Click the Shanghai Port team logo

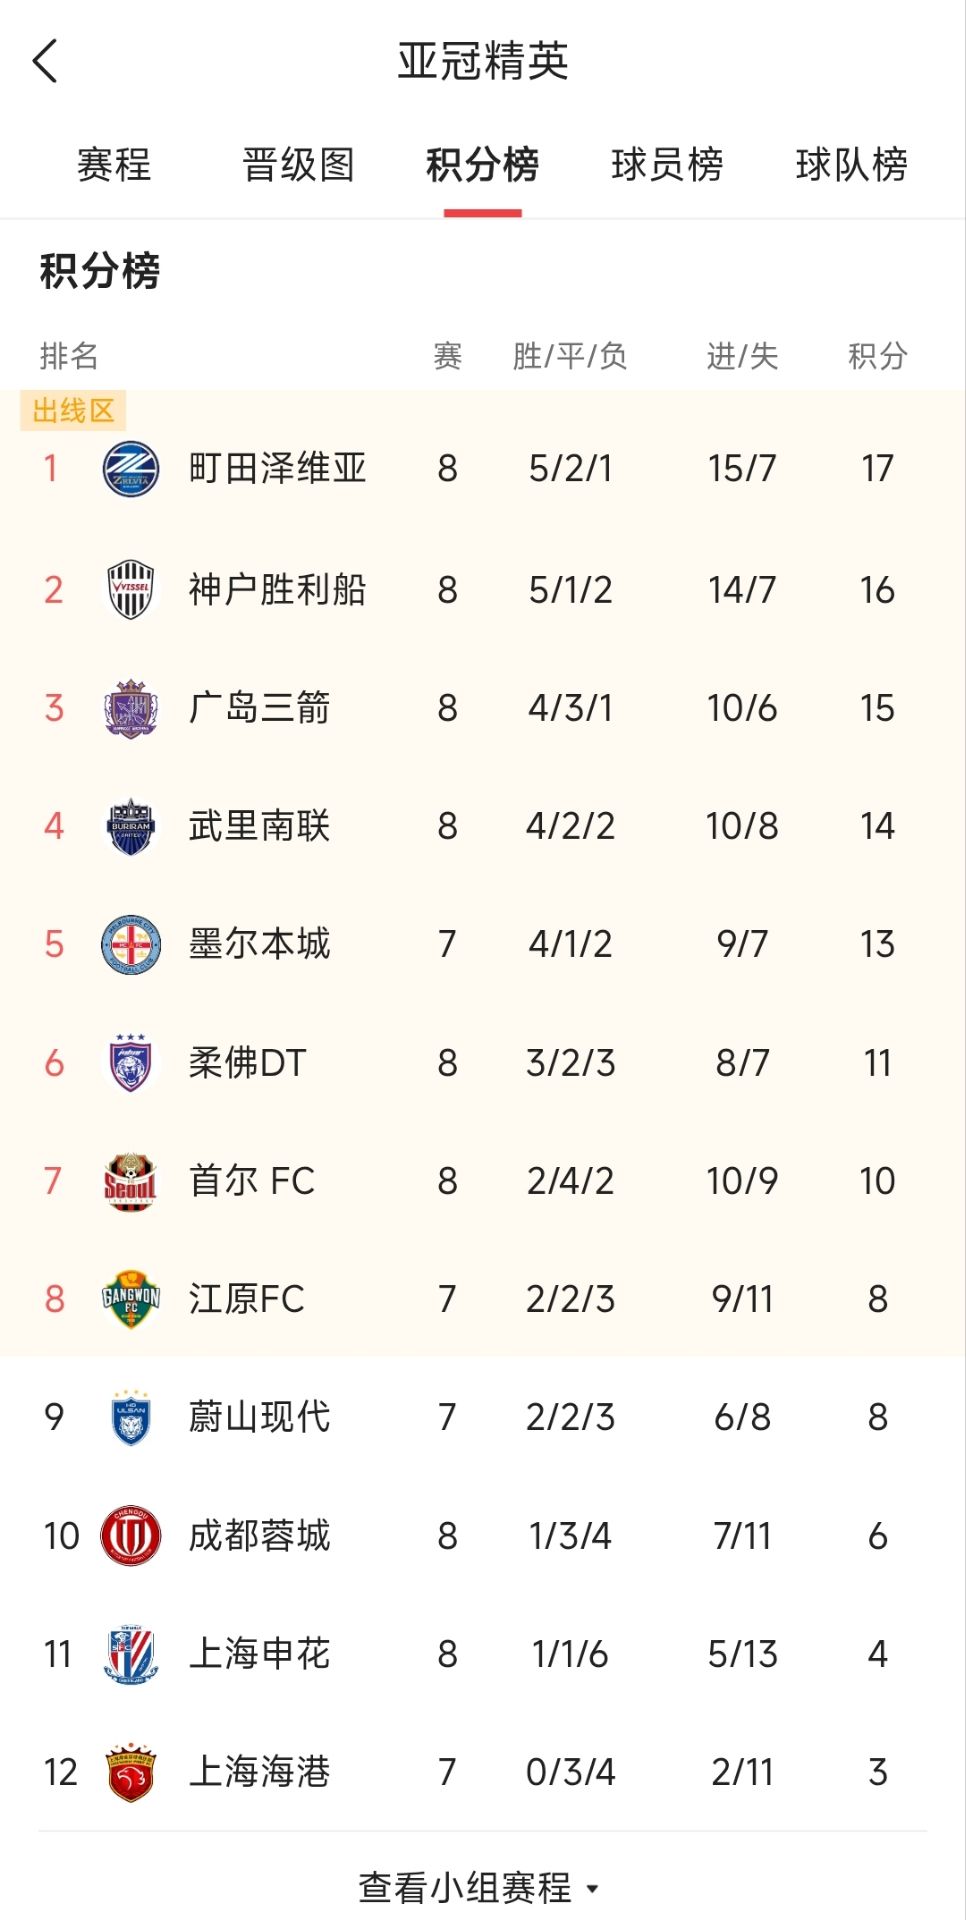pos(131,1772)
